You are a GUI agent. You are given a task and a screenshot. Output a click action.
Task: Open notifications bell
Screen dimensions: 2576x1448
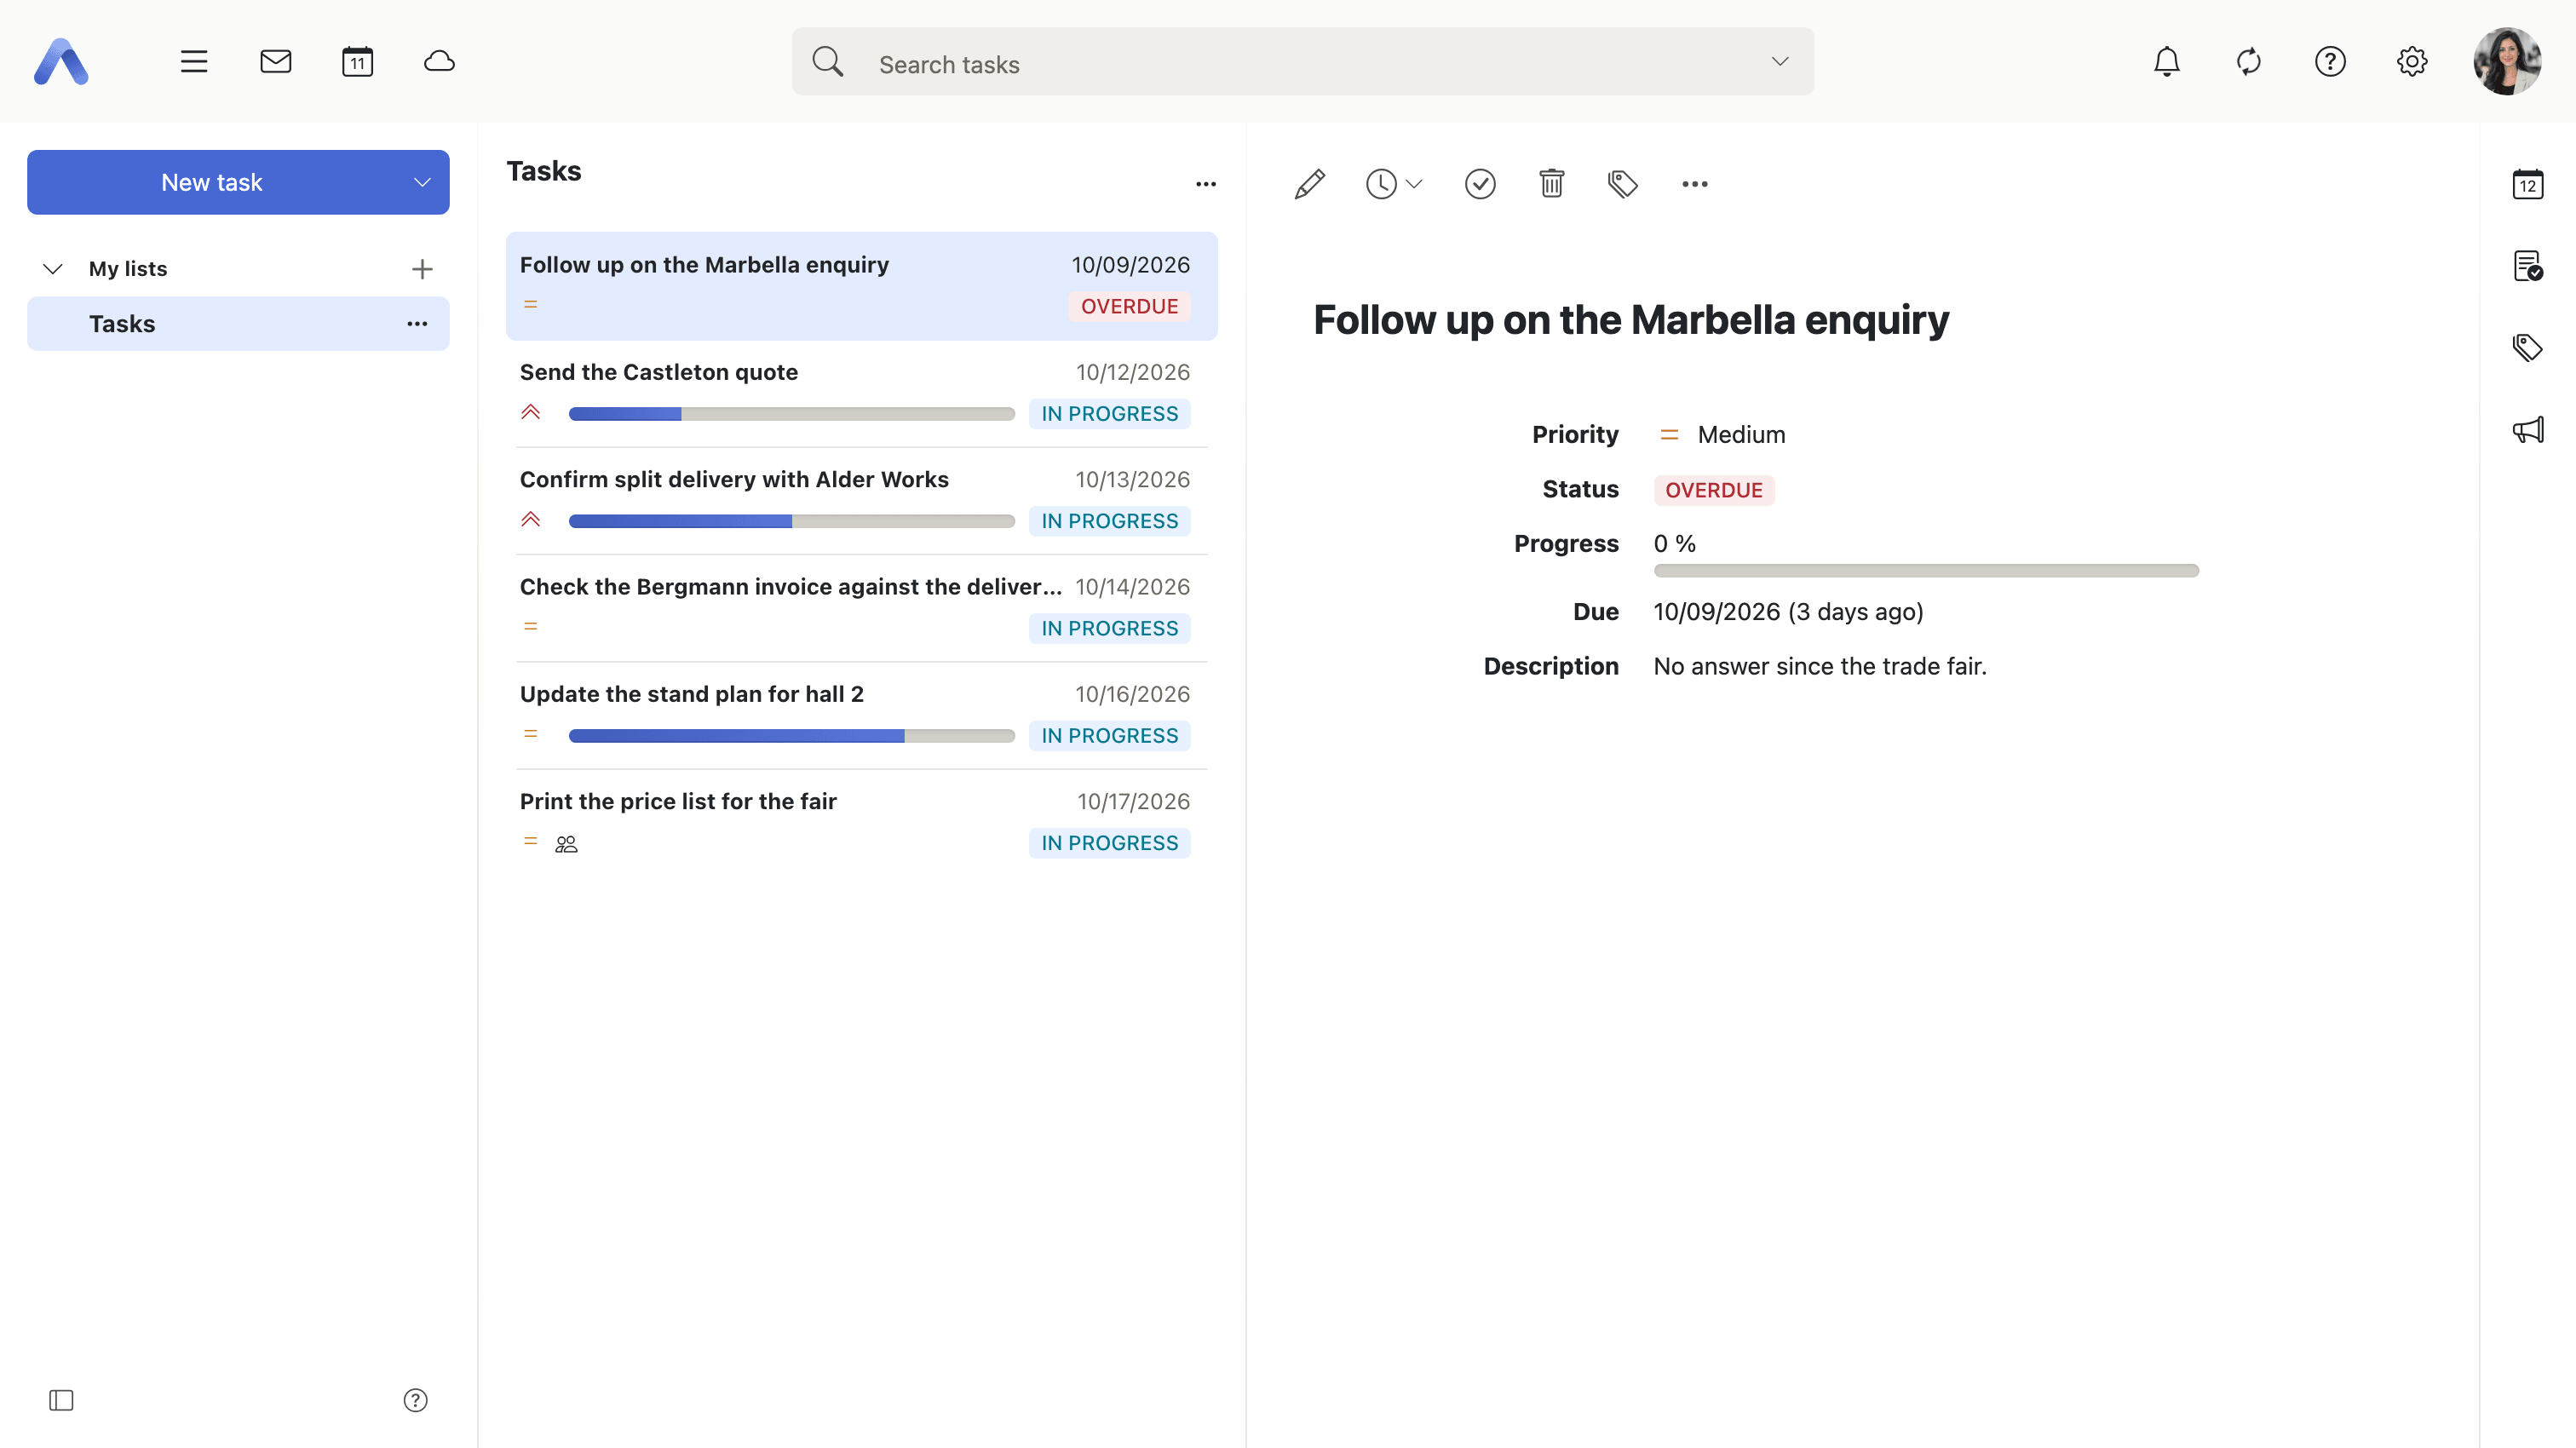[2167, 62]
